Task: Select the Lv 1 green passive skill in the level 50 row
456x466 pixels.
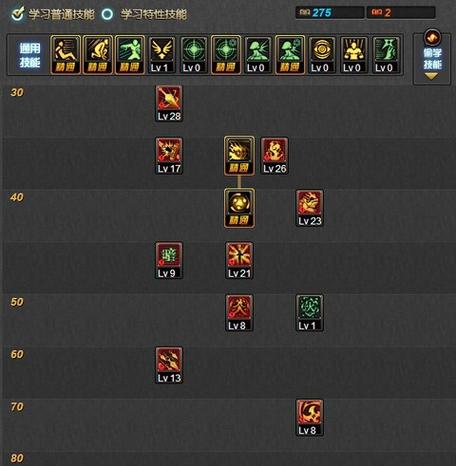Action: 309,313
